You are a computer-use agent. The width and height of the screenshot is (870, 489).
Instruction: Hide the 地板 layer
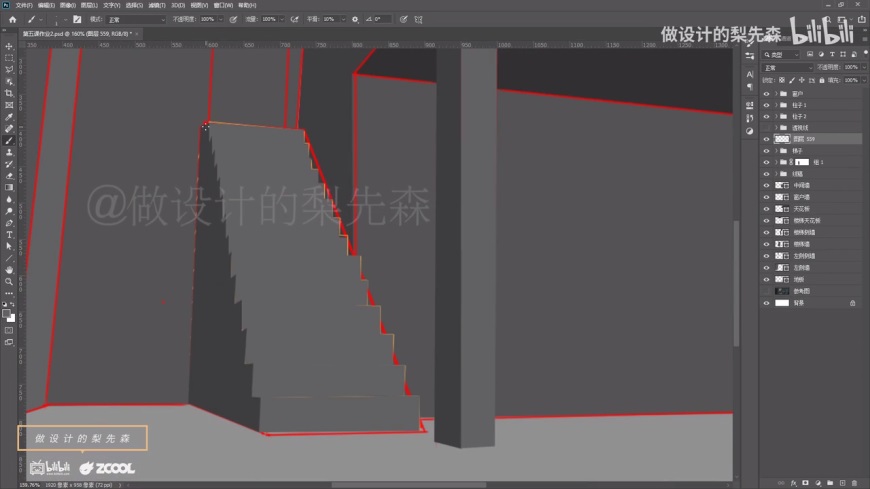(766, 279)
